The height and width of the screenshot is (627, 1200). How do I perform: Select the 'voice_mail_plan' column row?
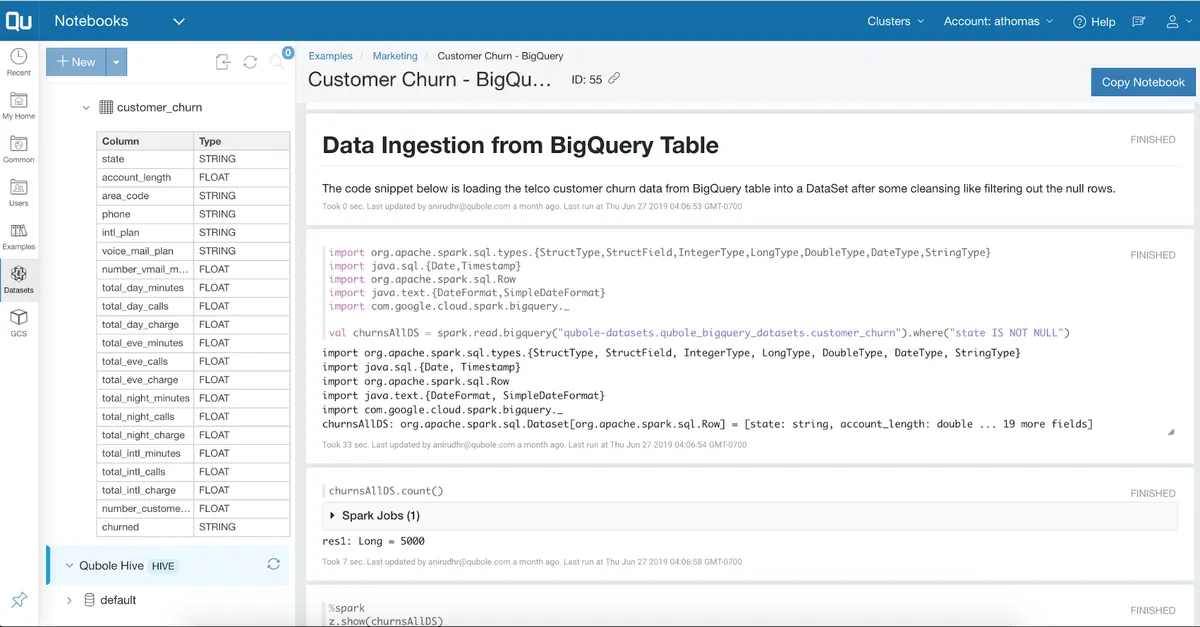point(193,251)
